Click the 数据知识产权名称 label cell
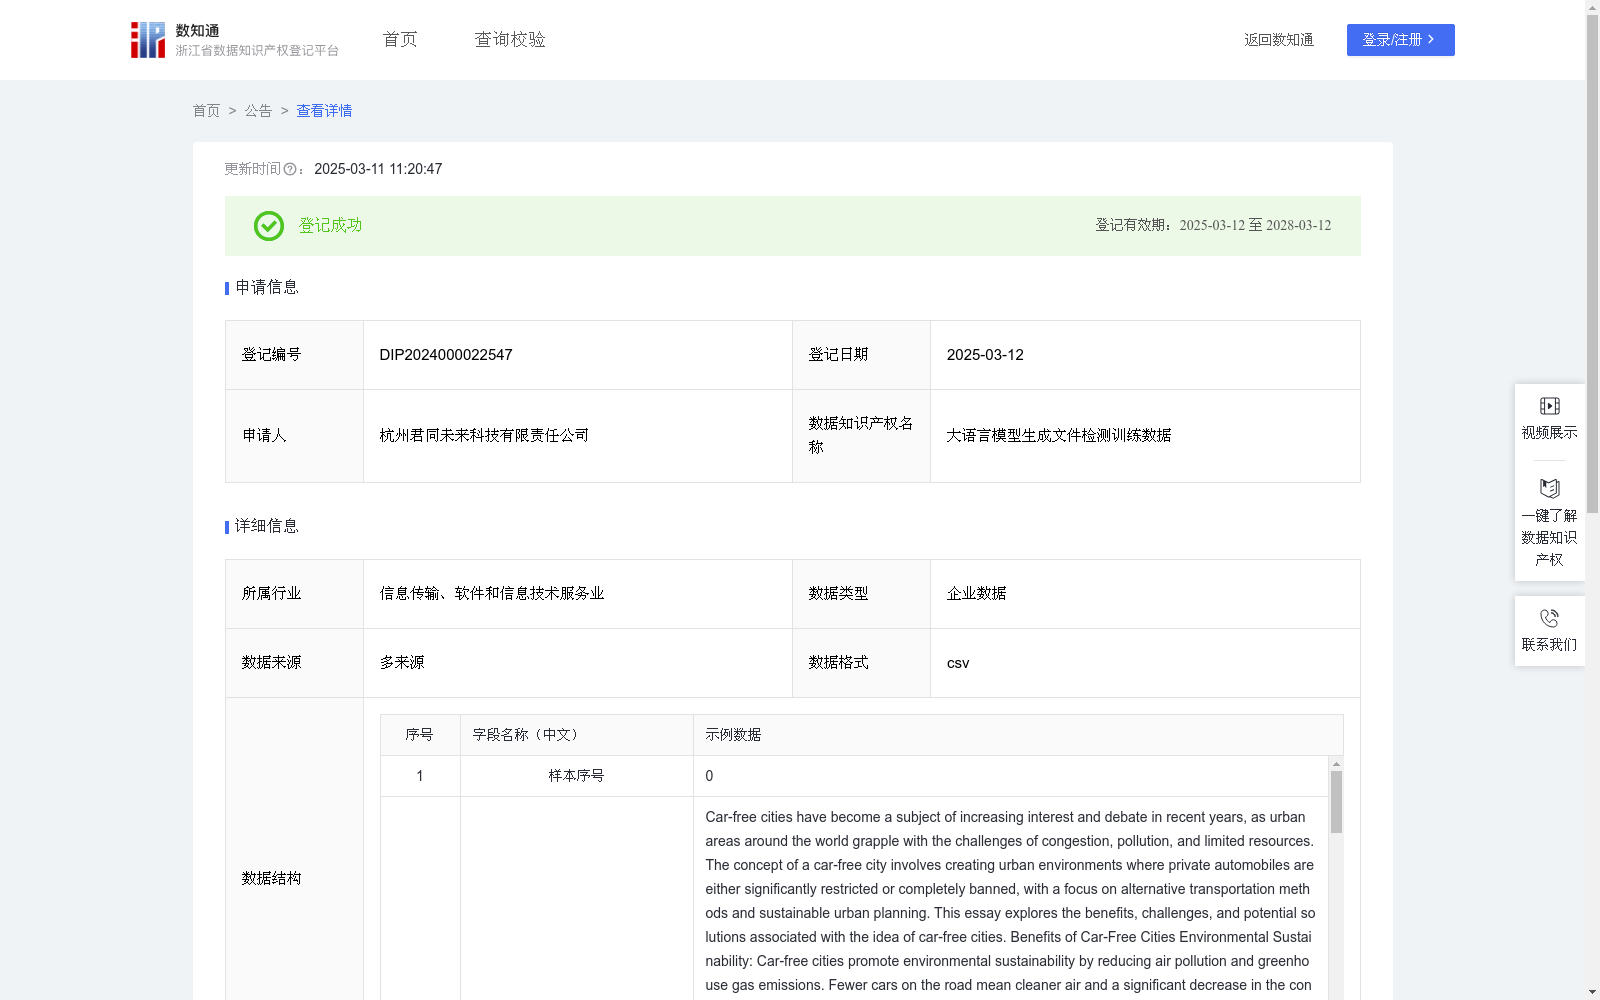 coord(861,436)
